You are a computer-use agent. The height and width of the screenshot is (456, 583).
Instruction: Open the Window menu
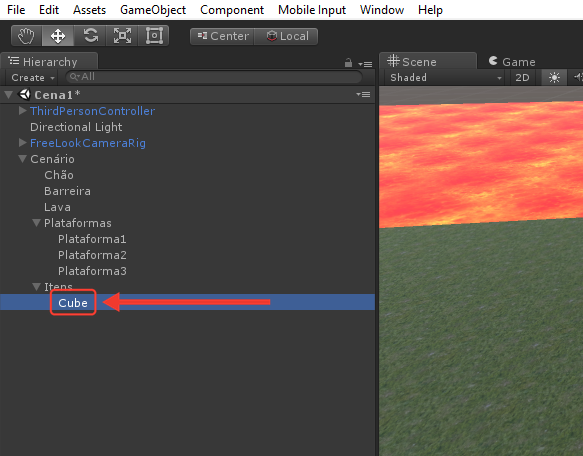pyautogui.click(x=382, y=10)
